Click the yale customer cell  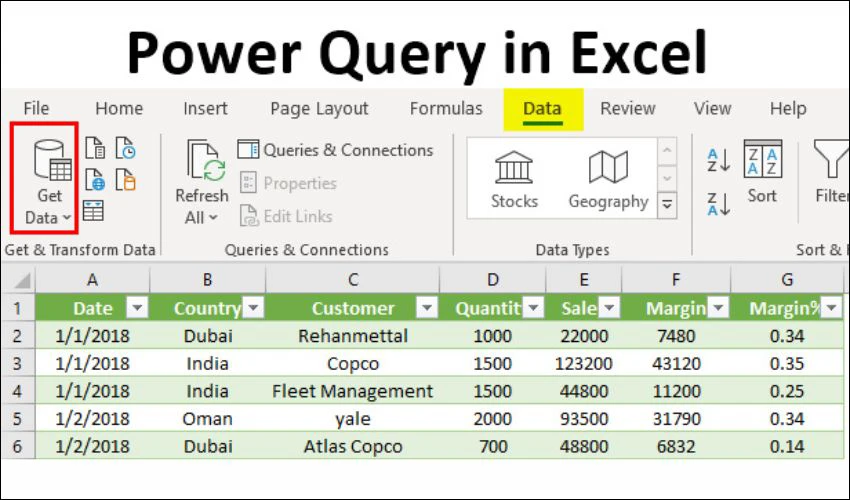pyautogui.click(x=353, y=419)
